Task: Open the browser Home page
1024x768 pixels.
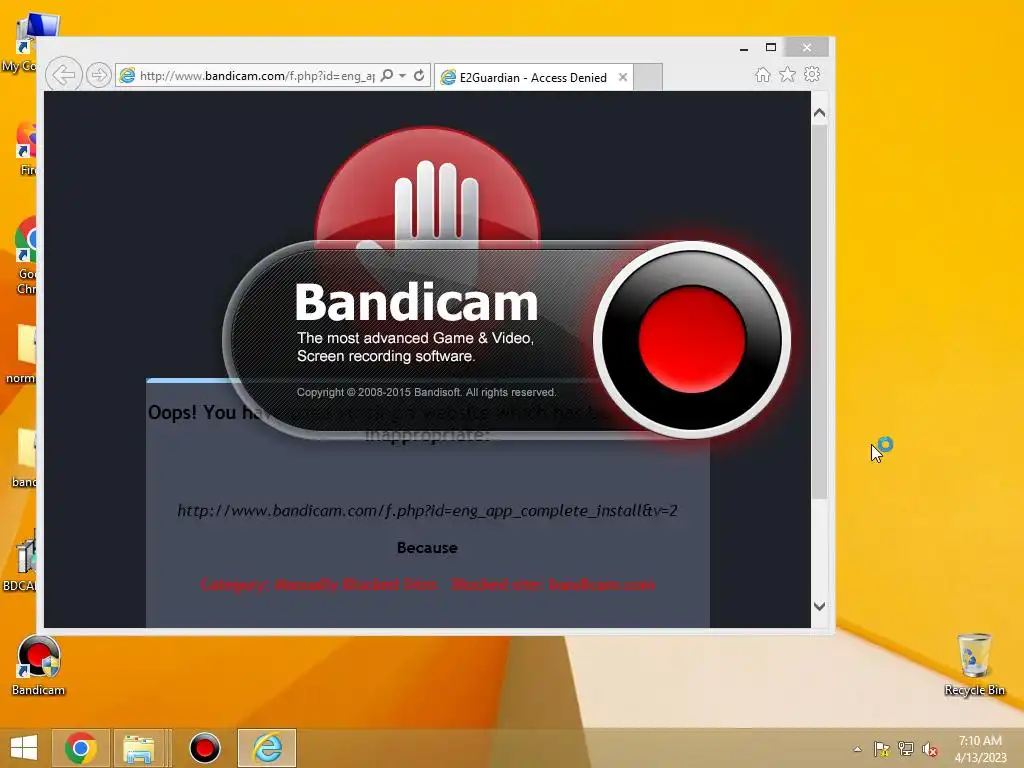Action: [762, 74]
